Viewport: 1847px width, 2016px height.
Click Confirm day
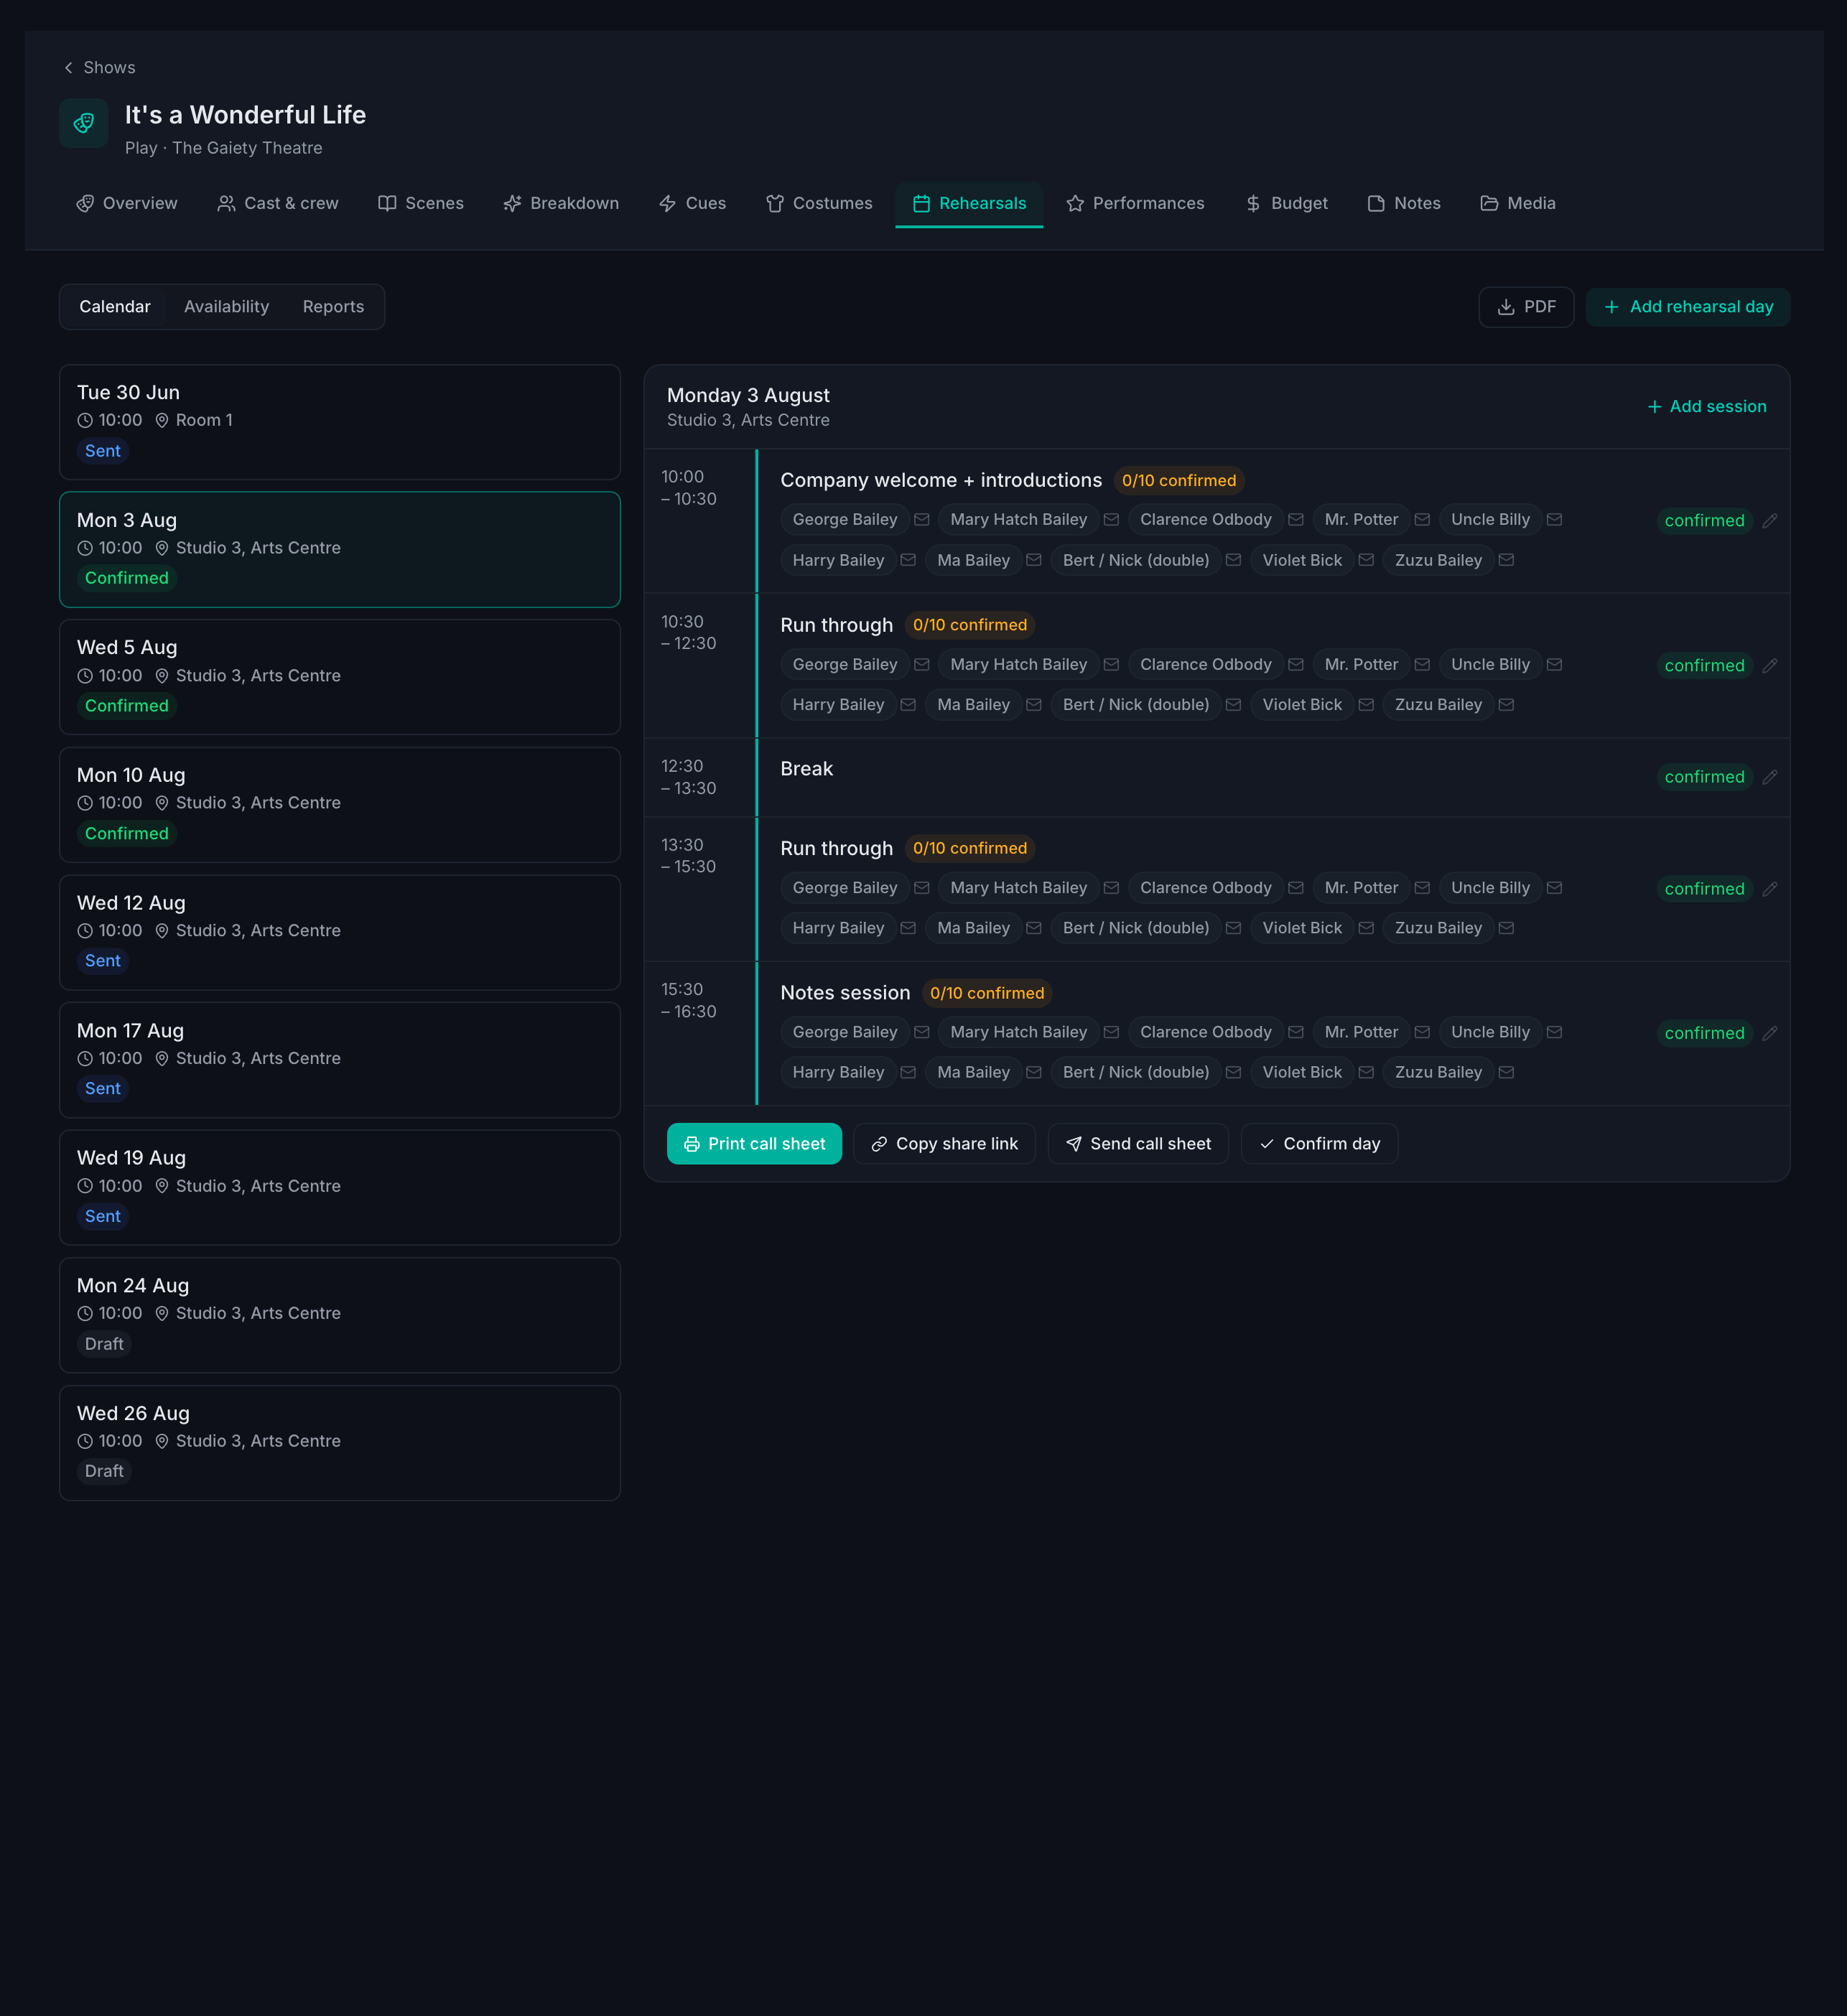(x=1319, y=1144)
